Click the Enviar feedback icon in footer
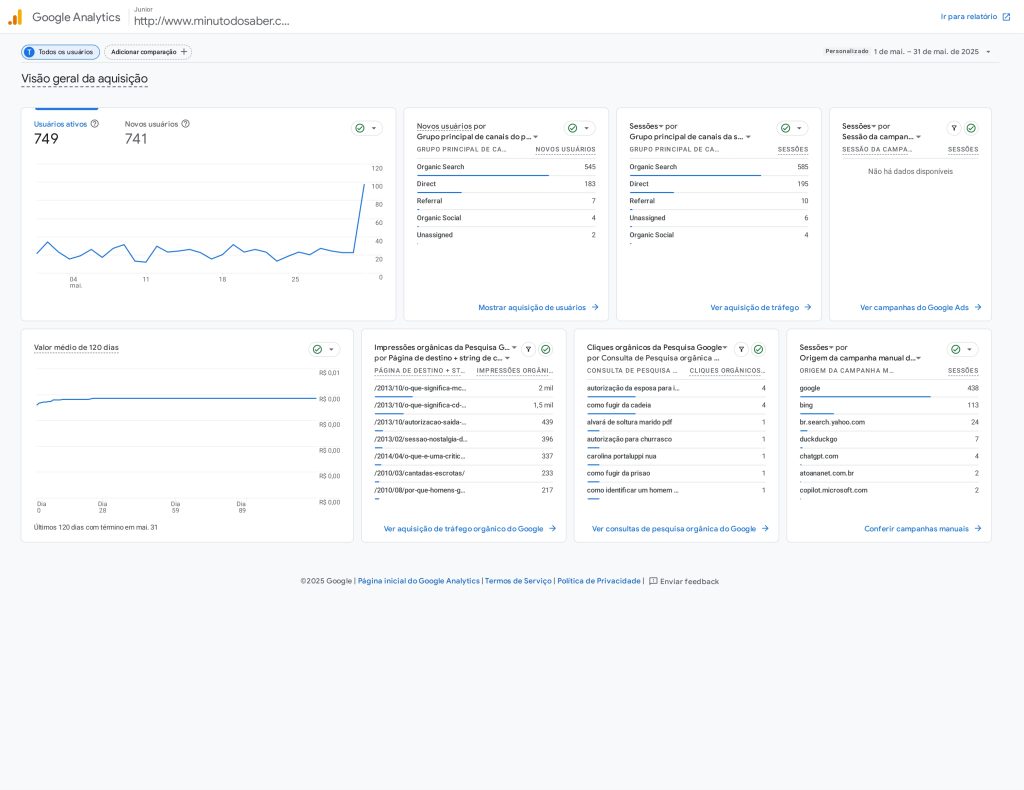1024x790 pixels. tap(653, 581)
